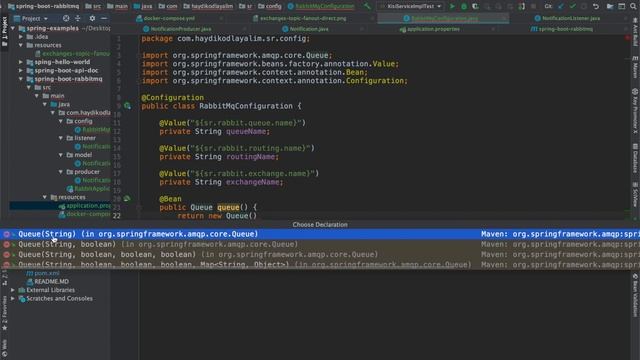Click the Git update project arrow
640x360 pixels.
click(x=561, y=6)
